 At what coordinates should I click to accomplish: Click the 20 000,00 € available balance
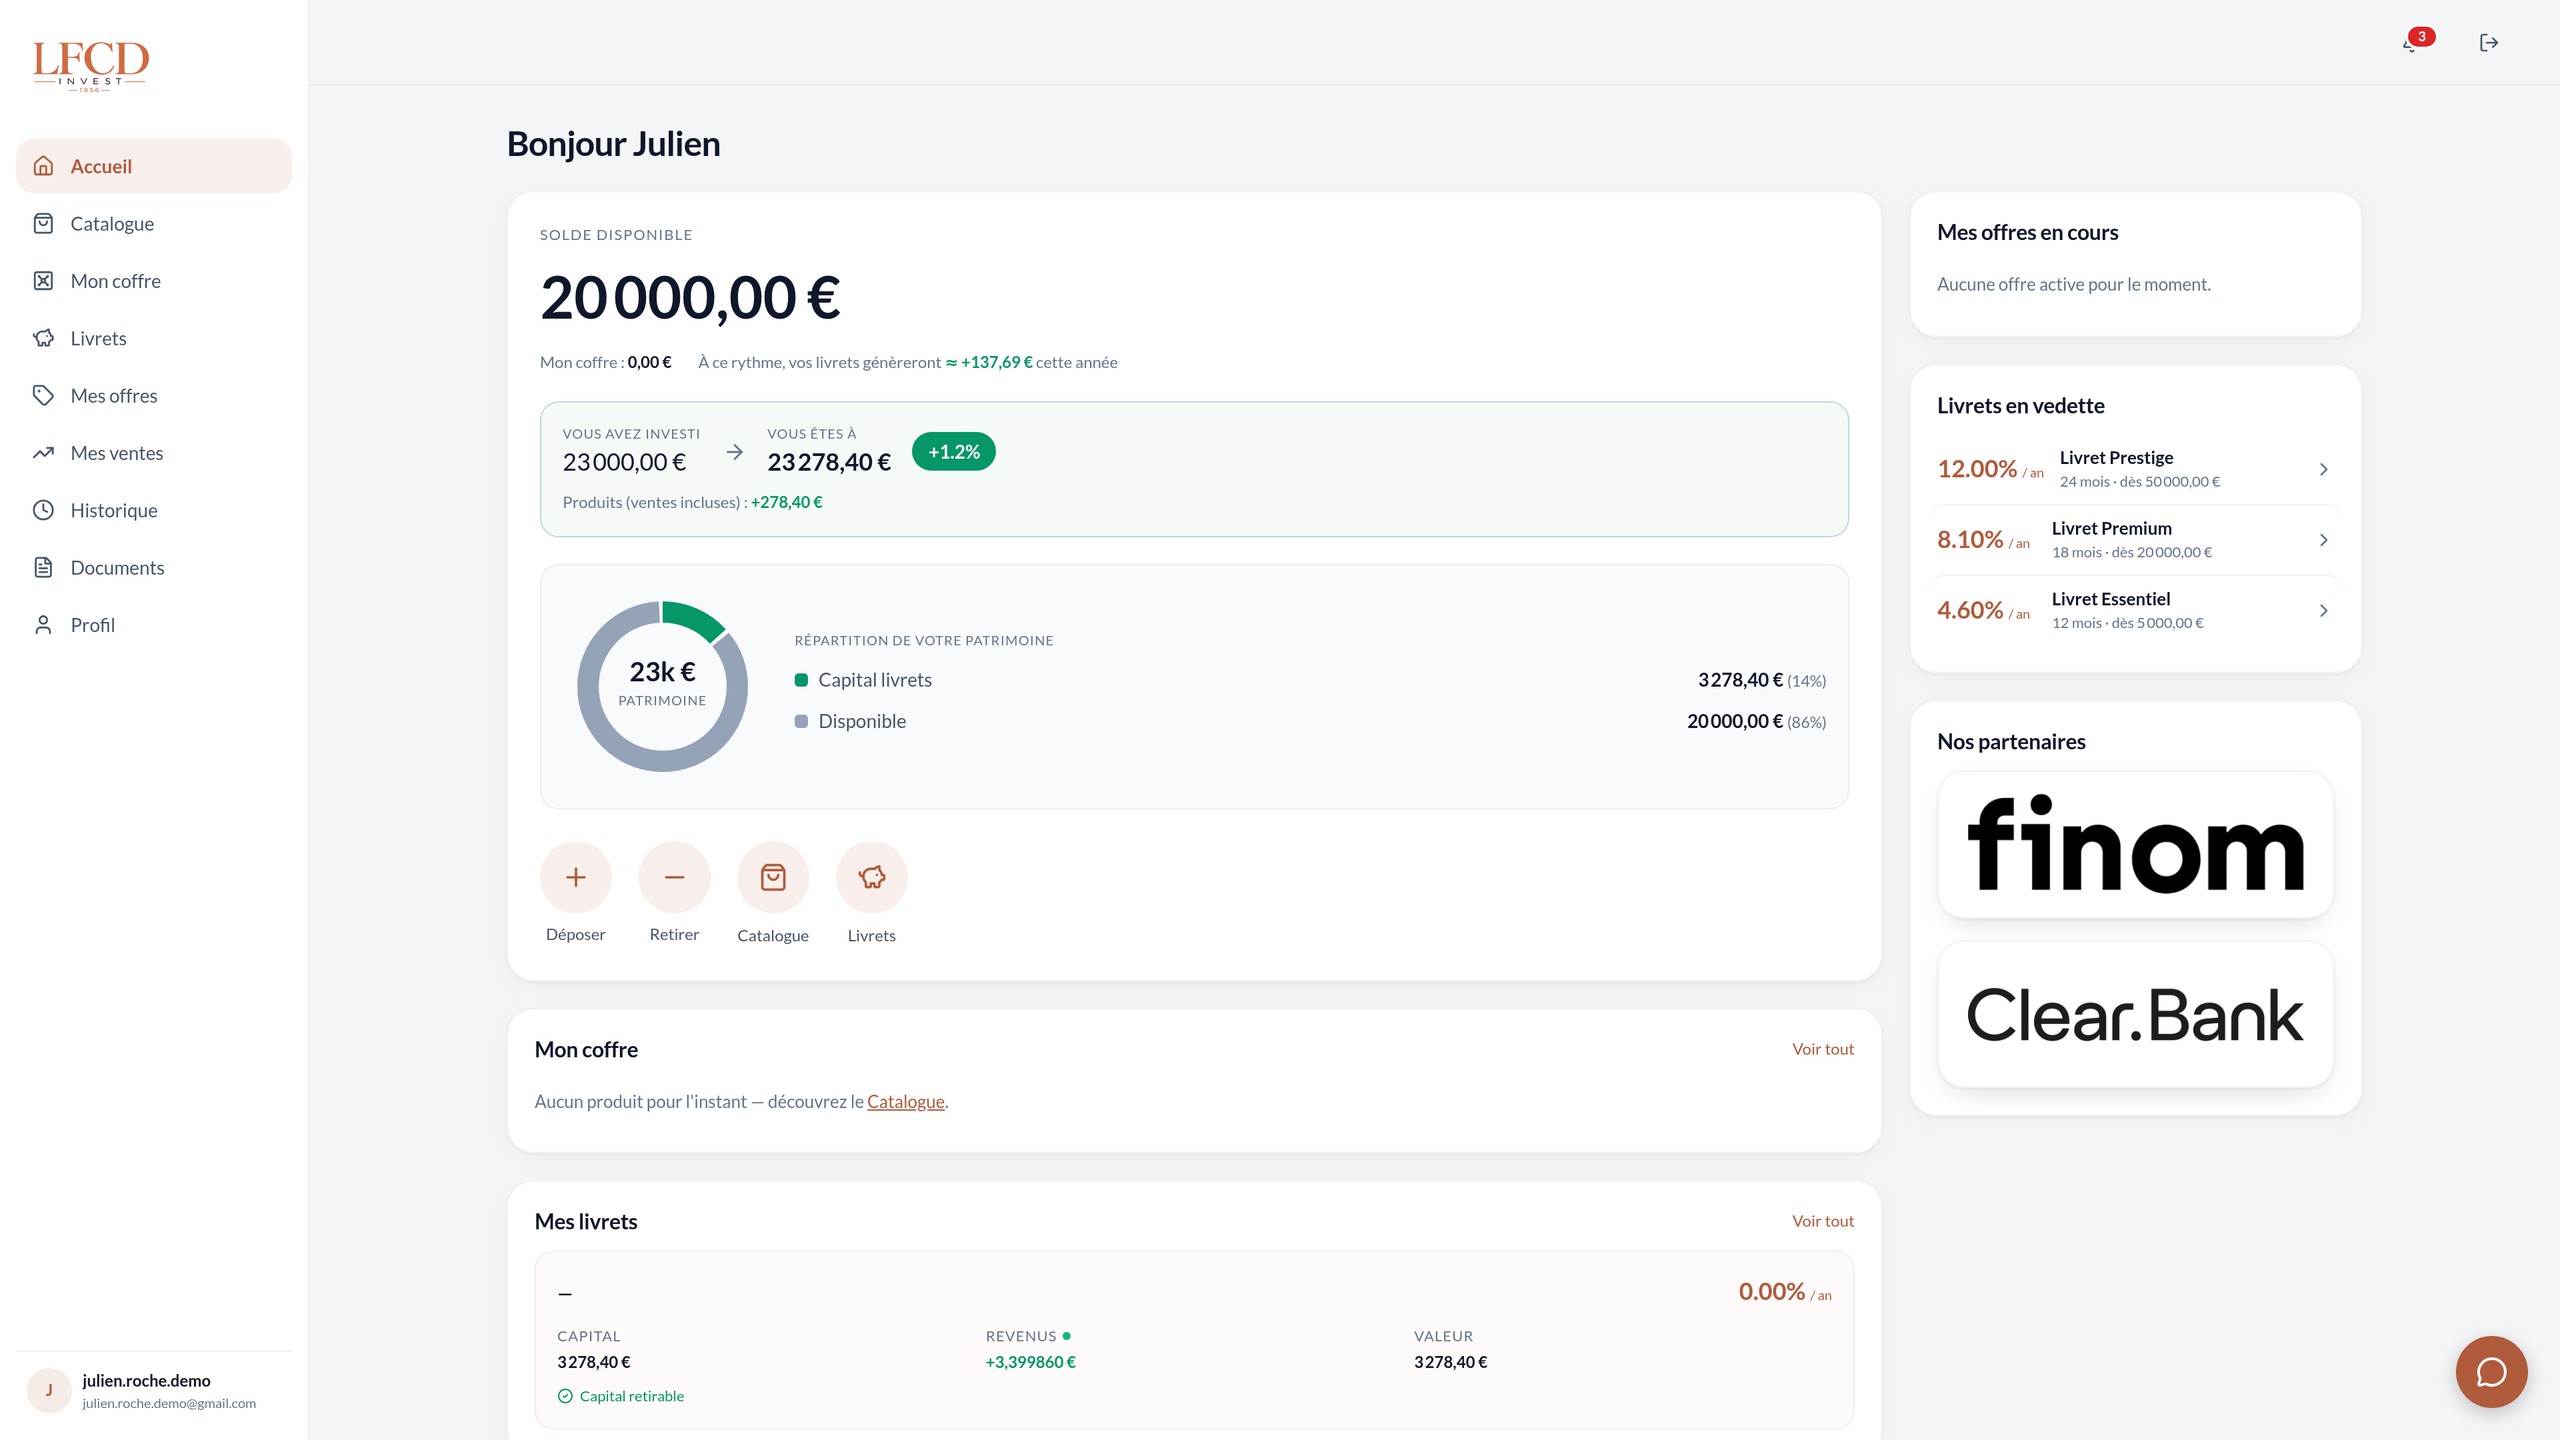pyautogui.click(x=690, y=298)
